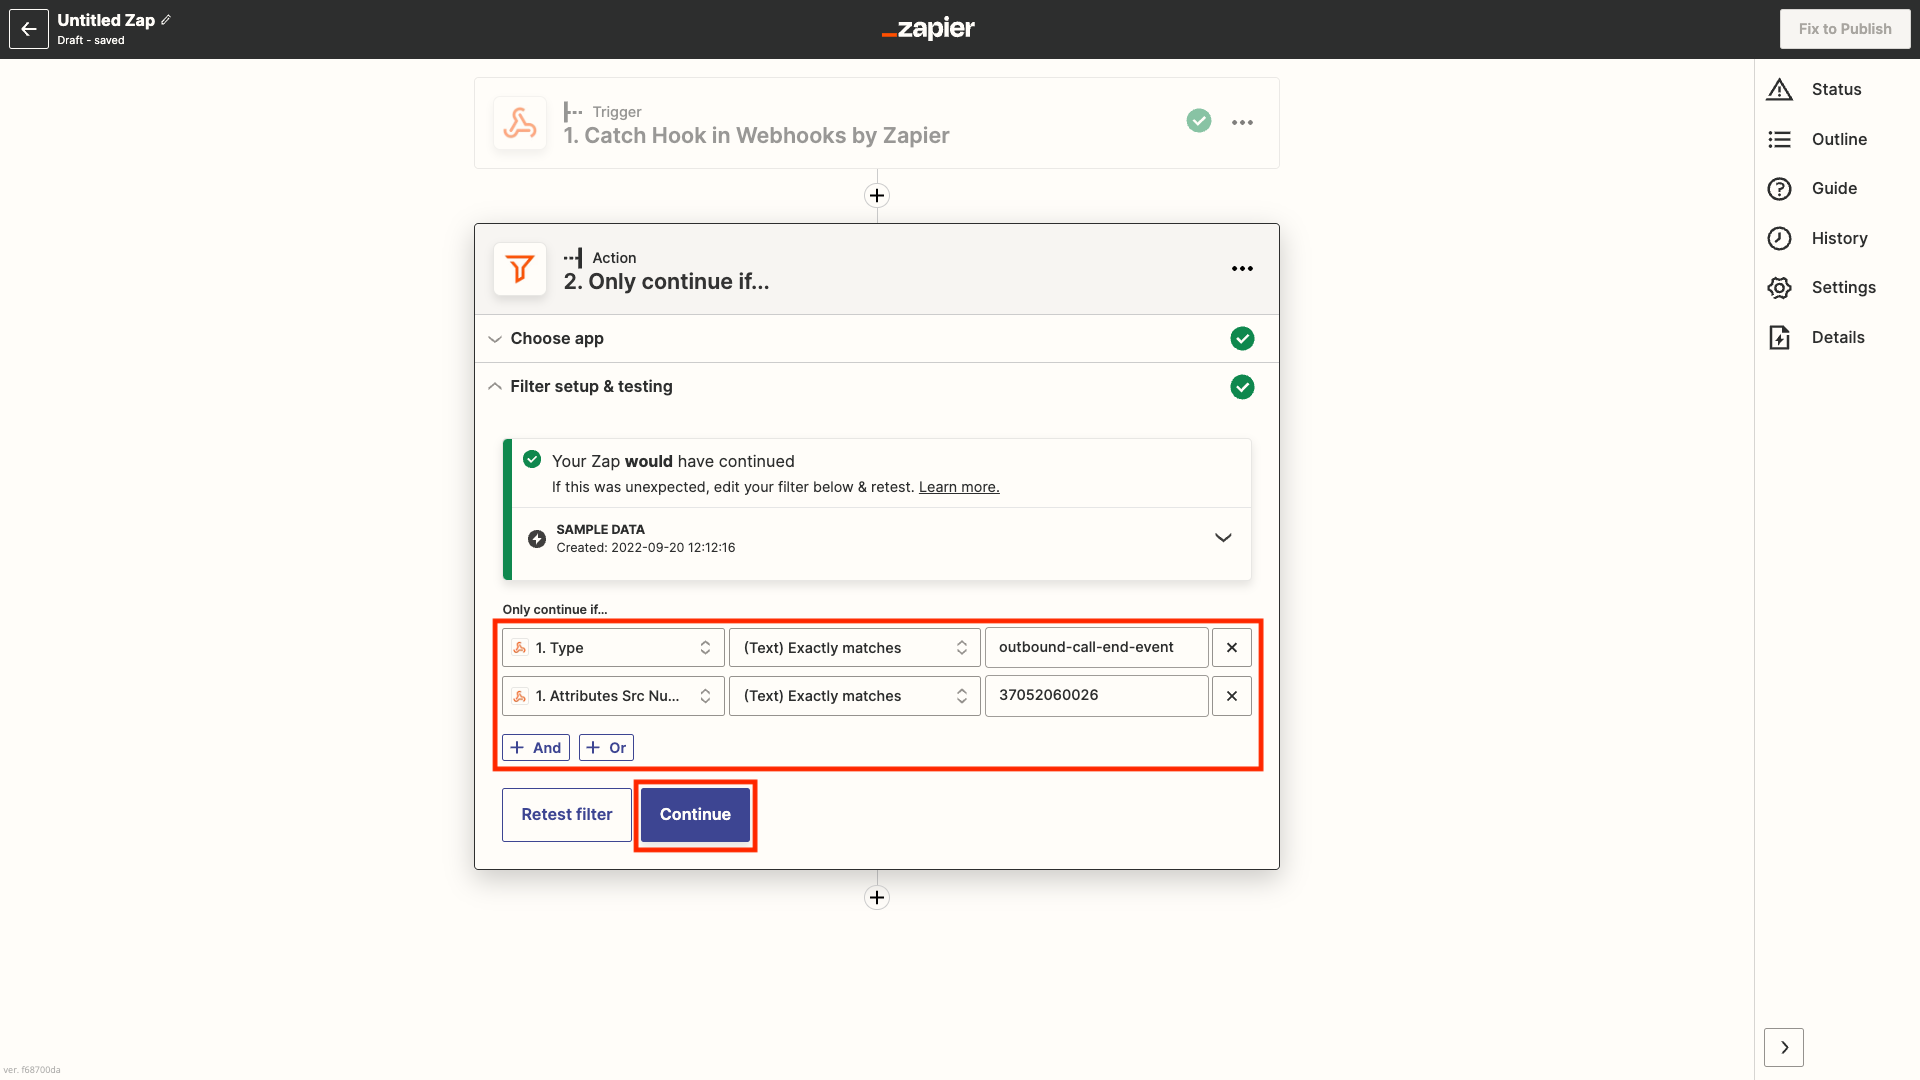Open '1. Attributes Src Nu...' field dropdown

coord(613,696)
